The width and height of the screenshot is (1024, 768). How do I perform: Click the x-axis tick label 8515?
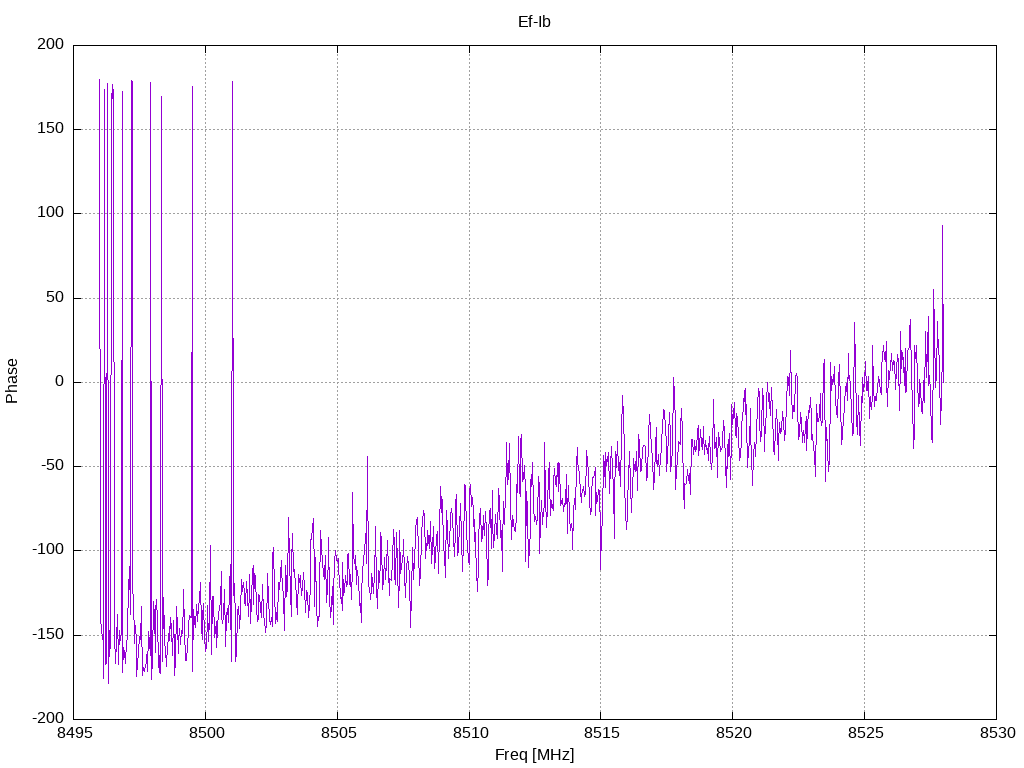601,734
